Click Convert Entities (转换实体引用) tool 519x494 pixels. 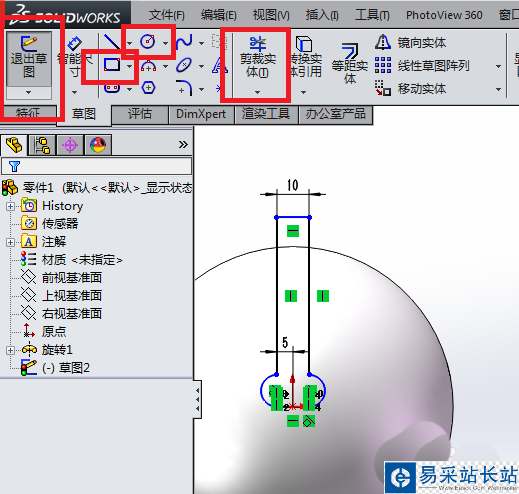[304, 57]
